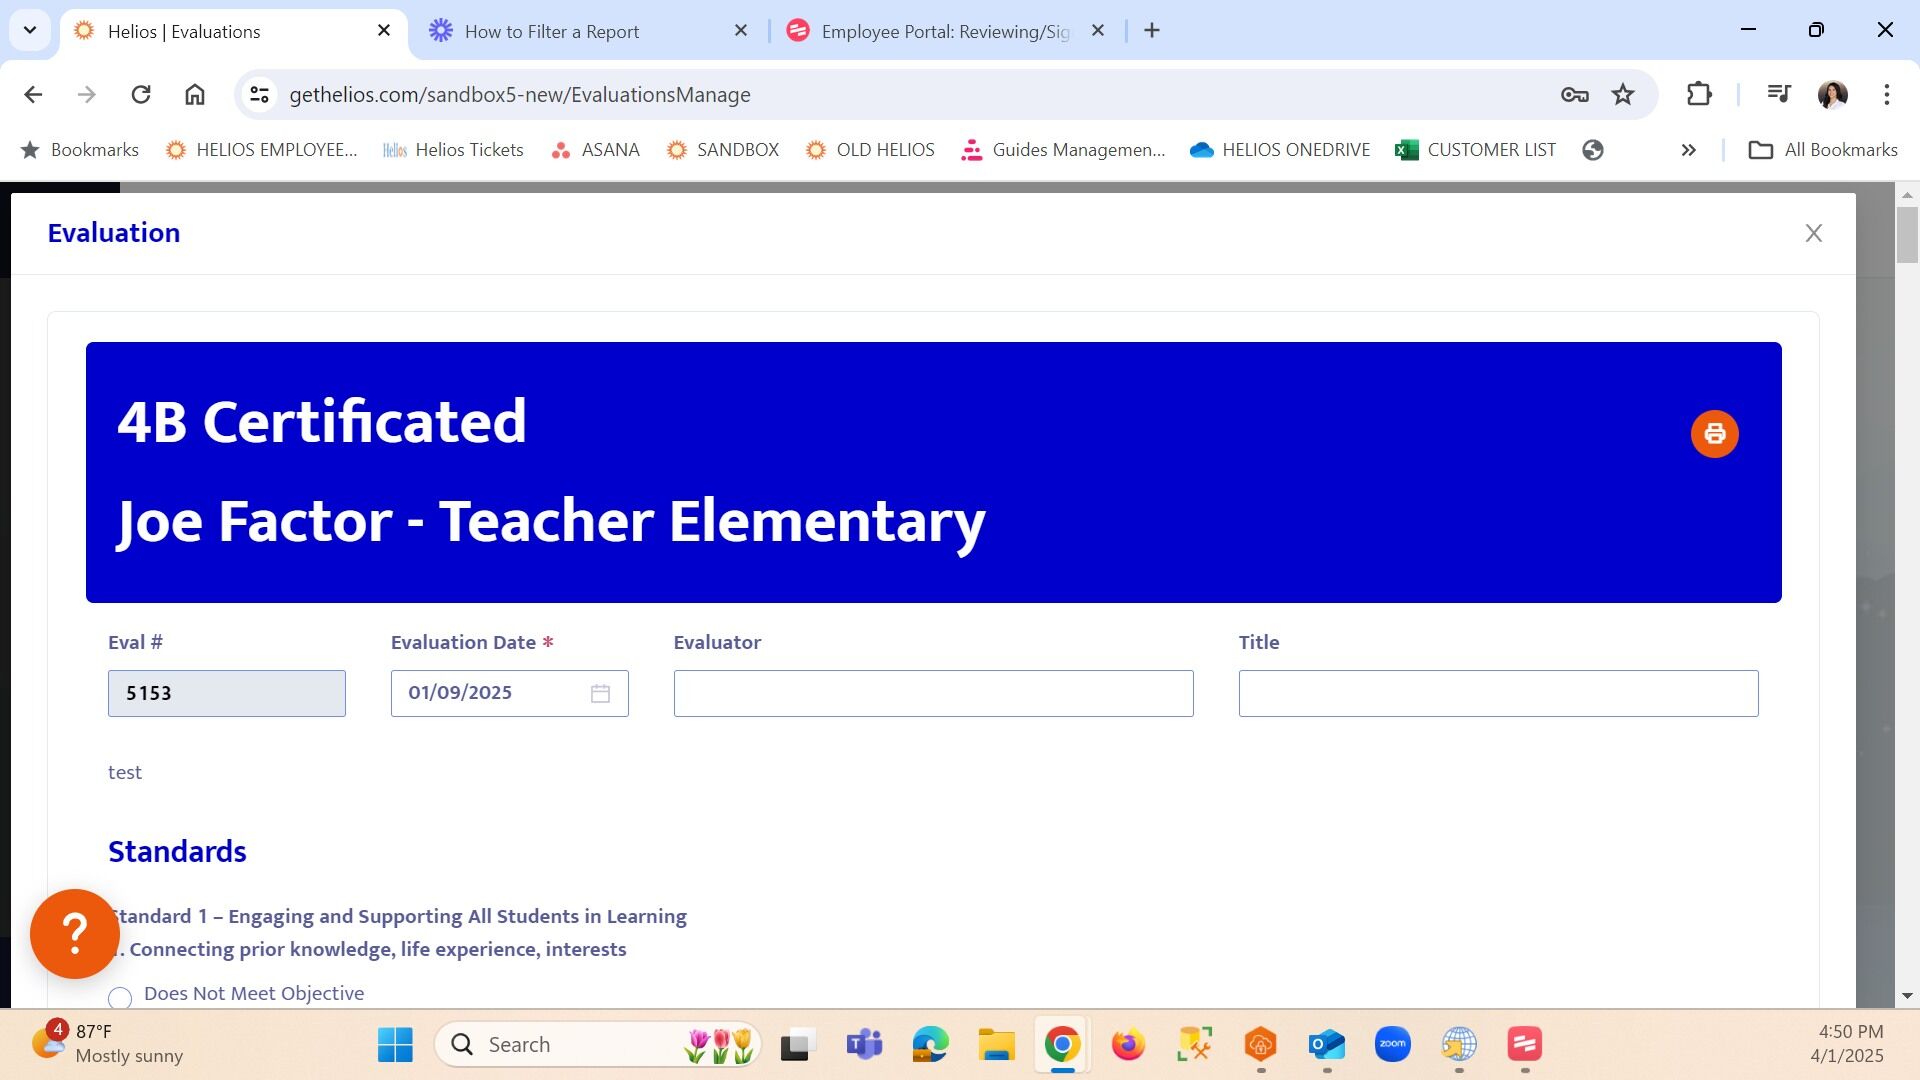The width and height of the screenshot is (1920, 1080).
Task: Open Chrome extensions puzzle icon
Action: click(x=1699, y=94)
